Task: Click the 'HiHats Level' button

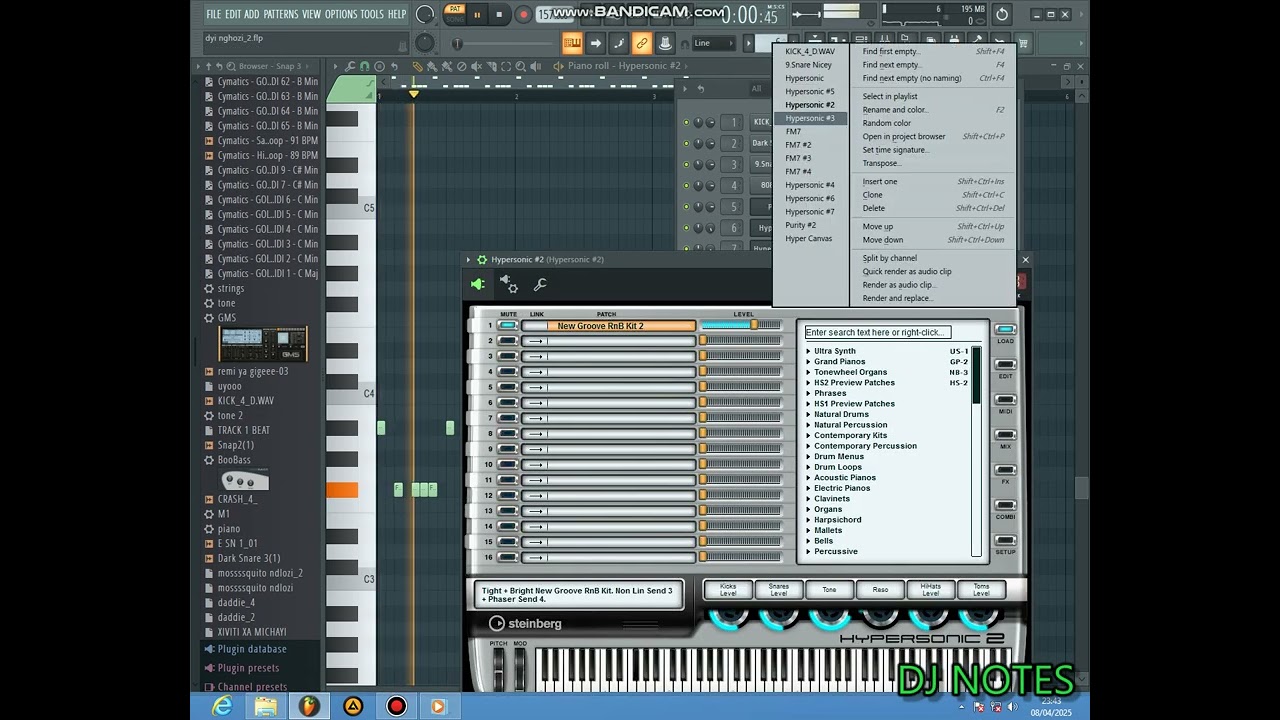Action: click(x=931, y=590)
